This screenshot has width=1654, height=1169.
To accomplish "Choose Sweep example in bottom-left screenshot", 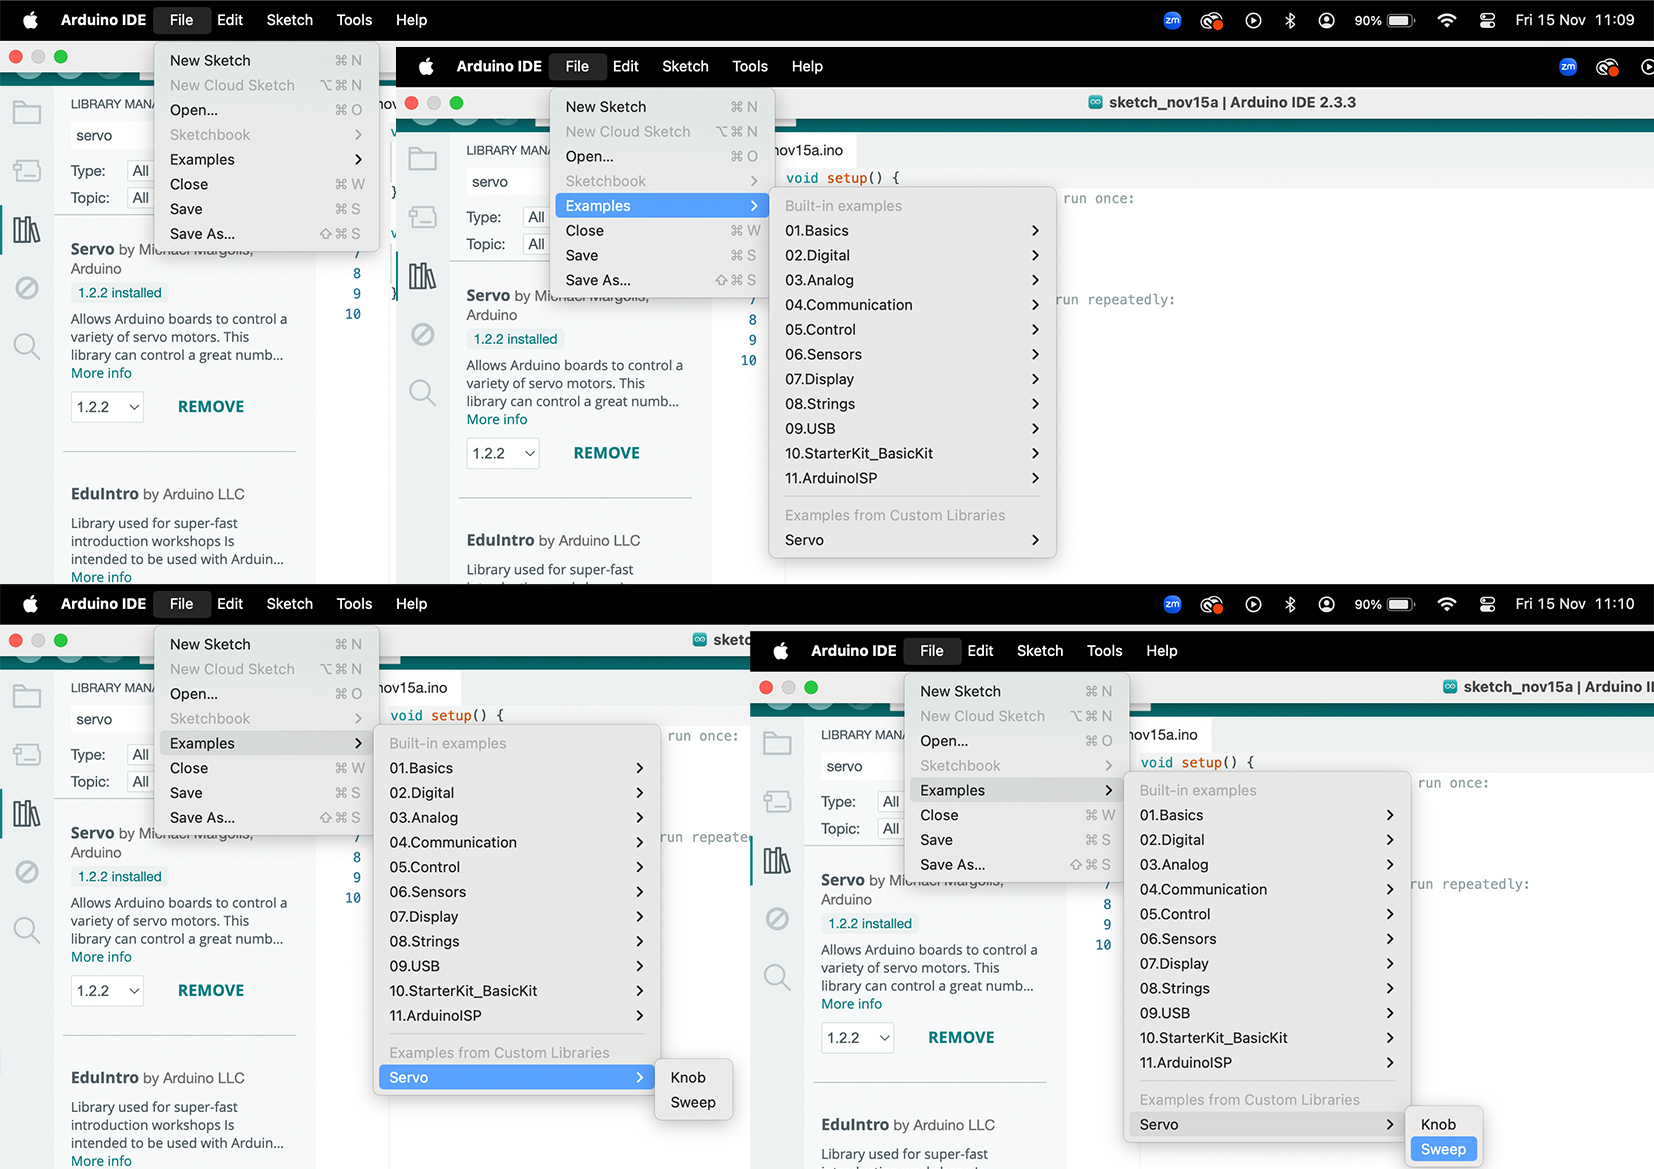I will [693, 1102].
